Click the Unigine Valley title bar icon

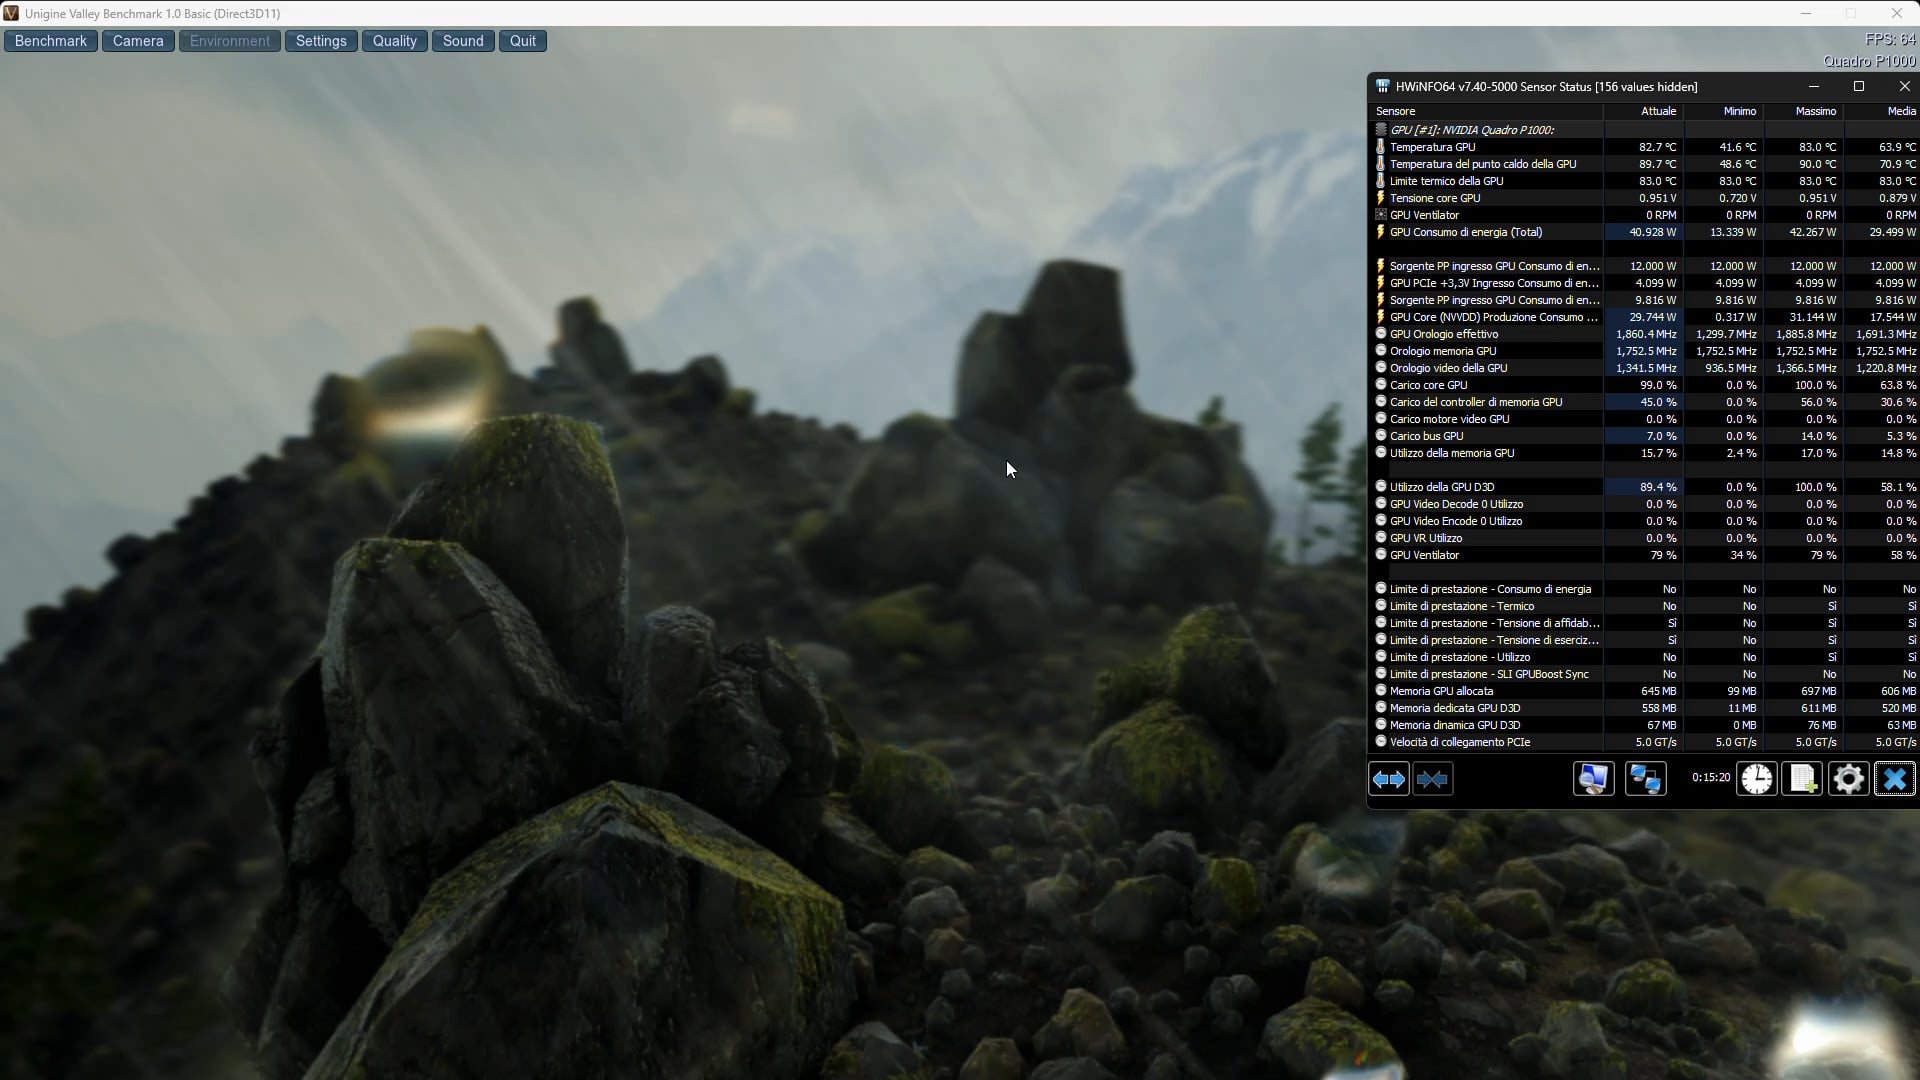(11, 13)
